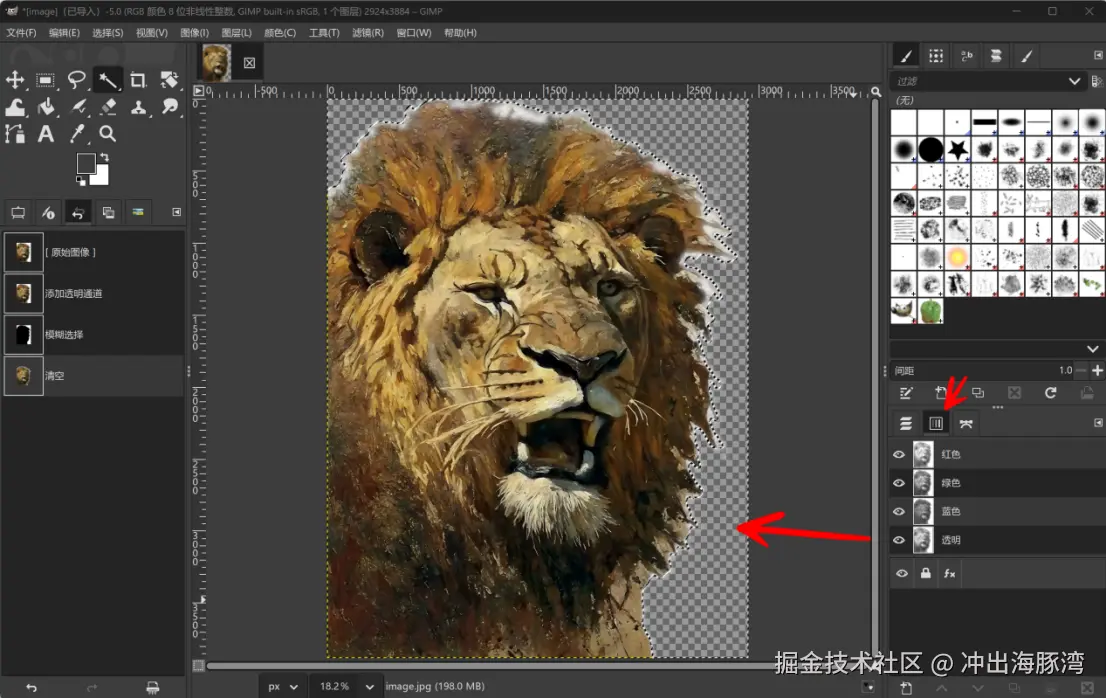Image resolution: width=1106 pixels, height=698 pixels.
Task: Open the 窗口(W) menu
Action: [413, 32]
